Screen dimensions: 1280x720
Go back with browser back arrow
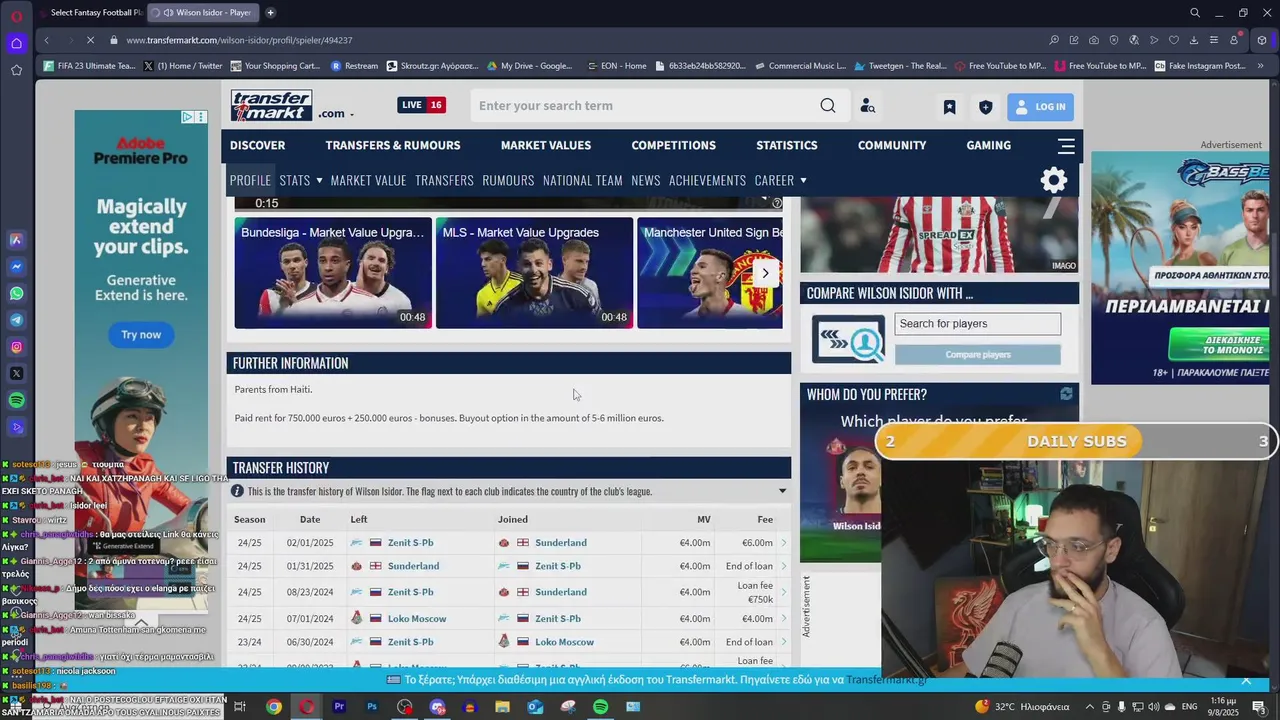46,40
